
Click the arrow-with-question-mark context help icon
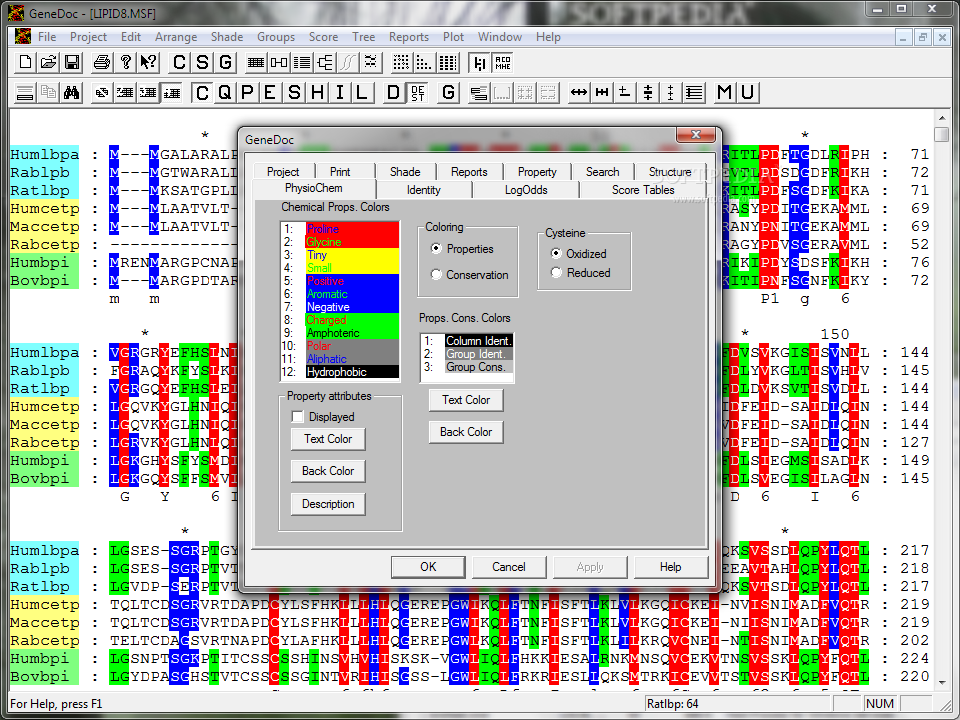point(149,62)
